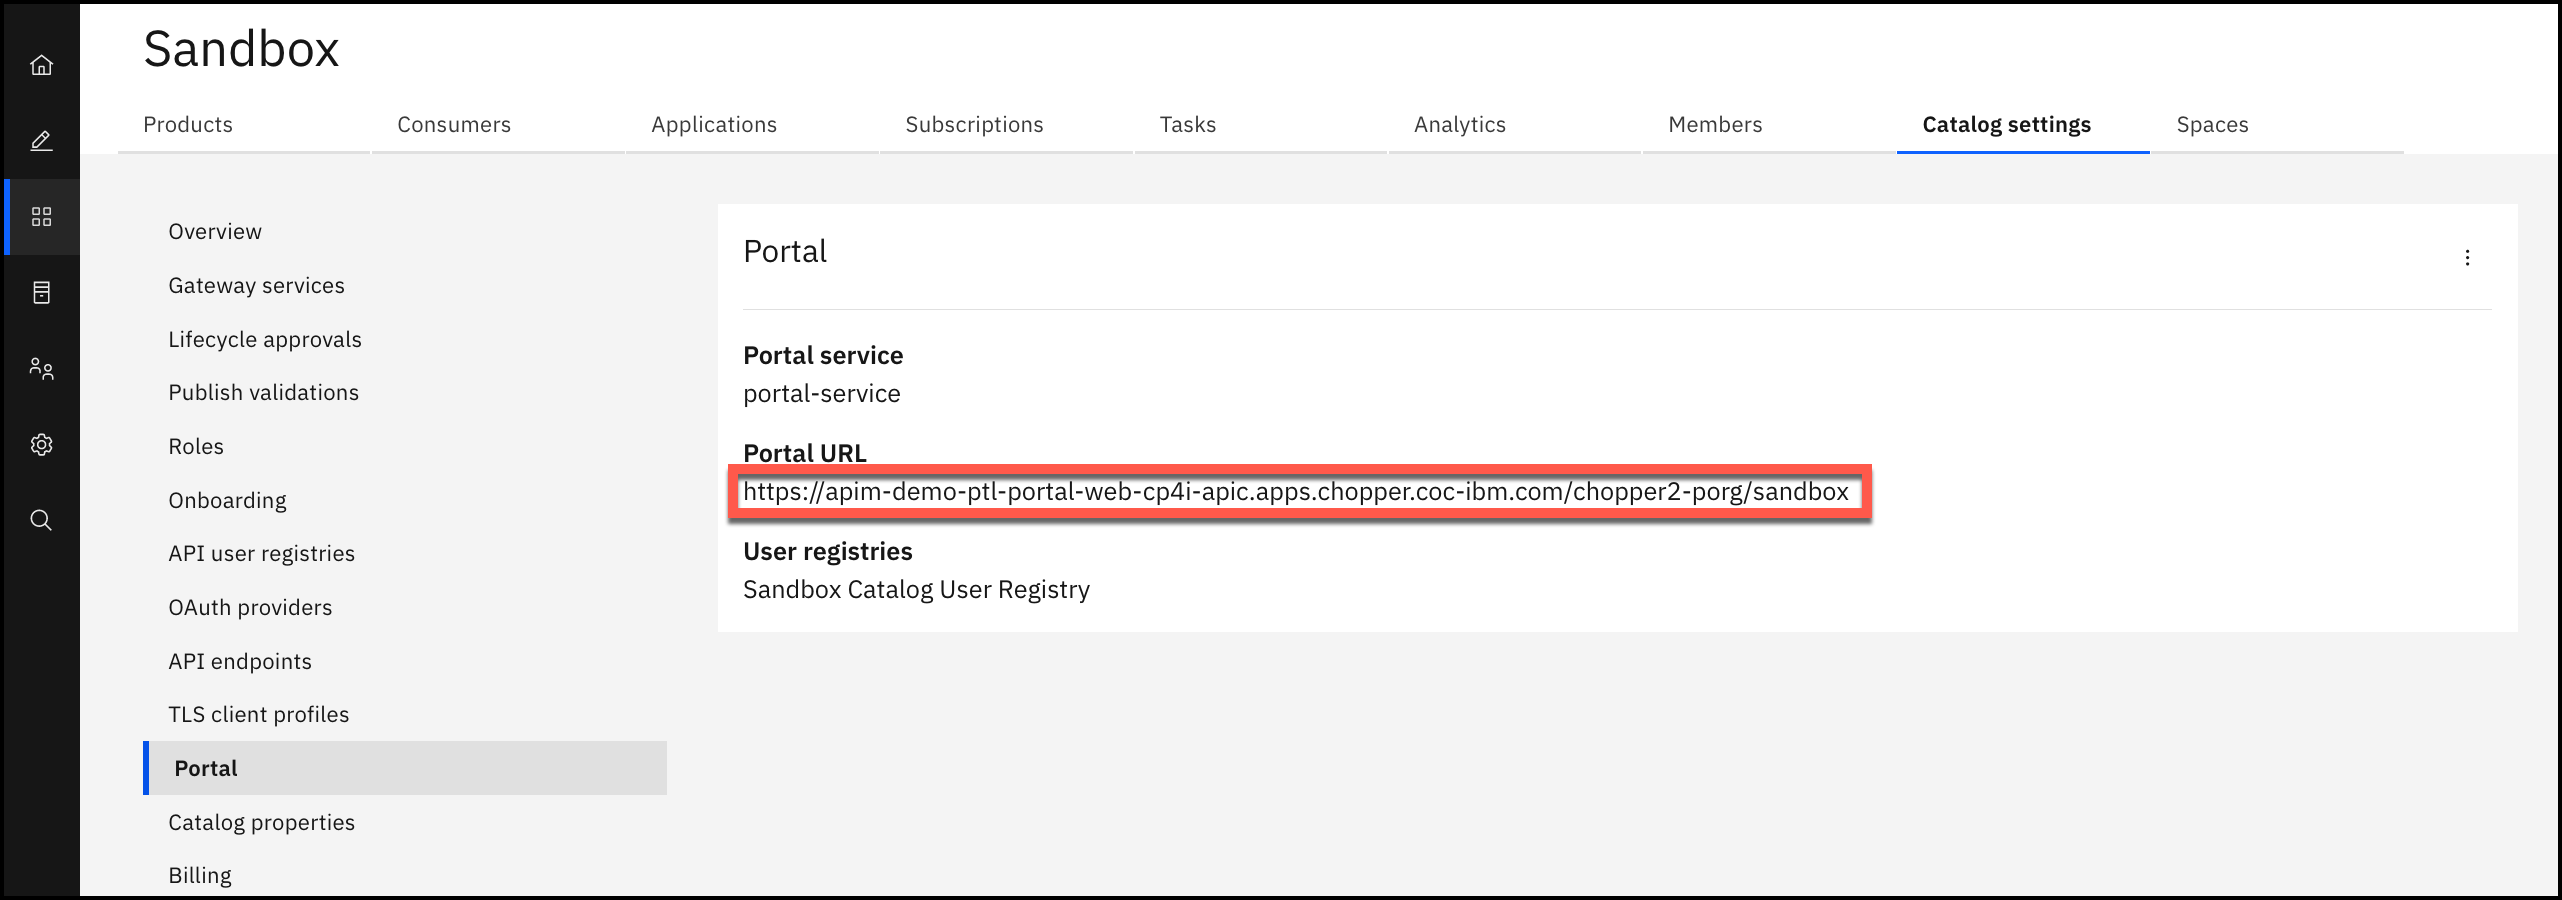Select the Catalog settings tab
This screenshot has height=900, width=2562.
coord(2022,125)
